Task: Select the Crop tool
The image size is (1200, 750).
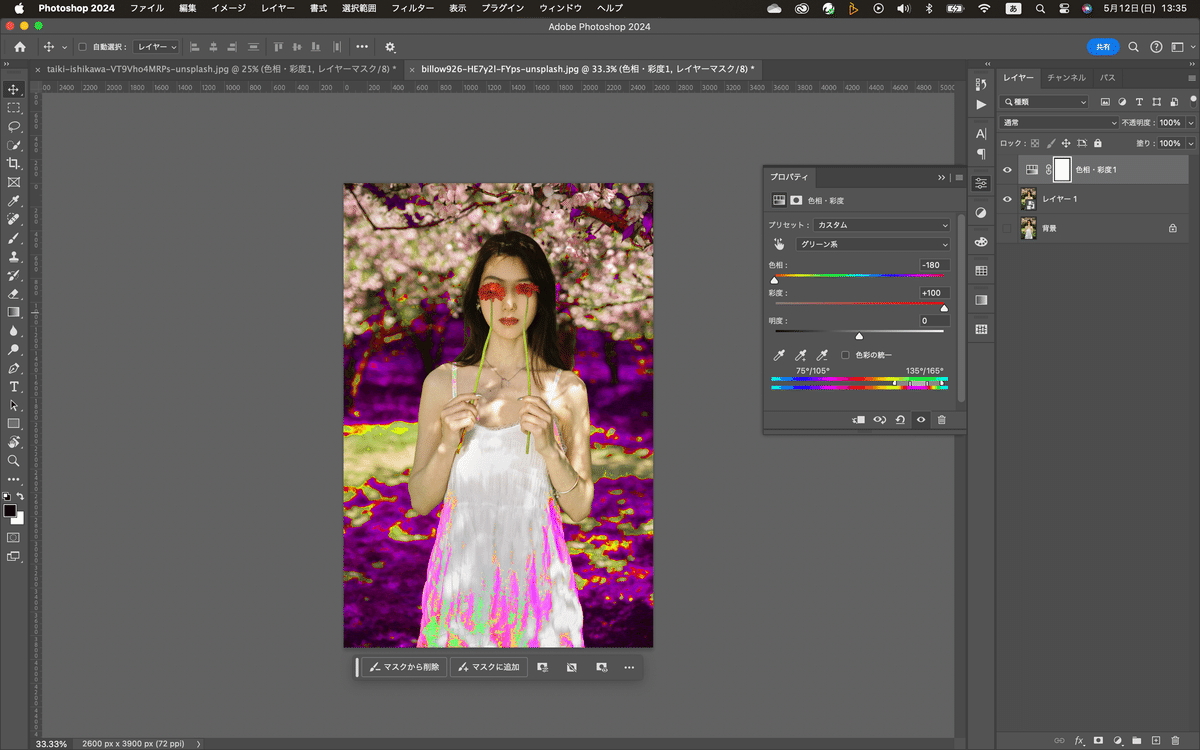Action: coord(14,164)
